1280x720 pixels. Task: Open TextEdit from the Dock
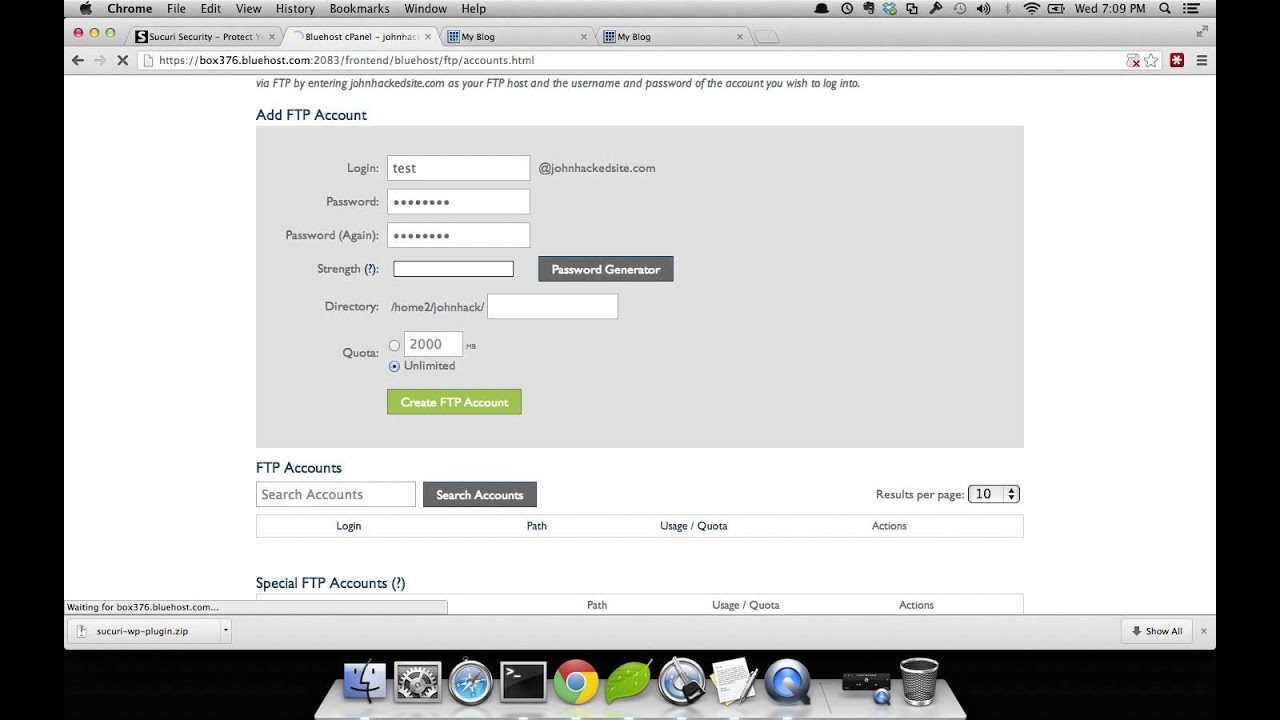point(734,680)
